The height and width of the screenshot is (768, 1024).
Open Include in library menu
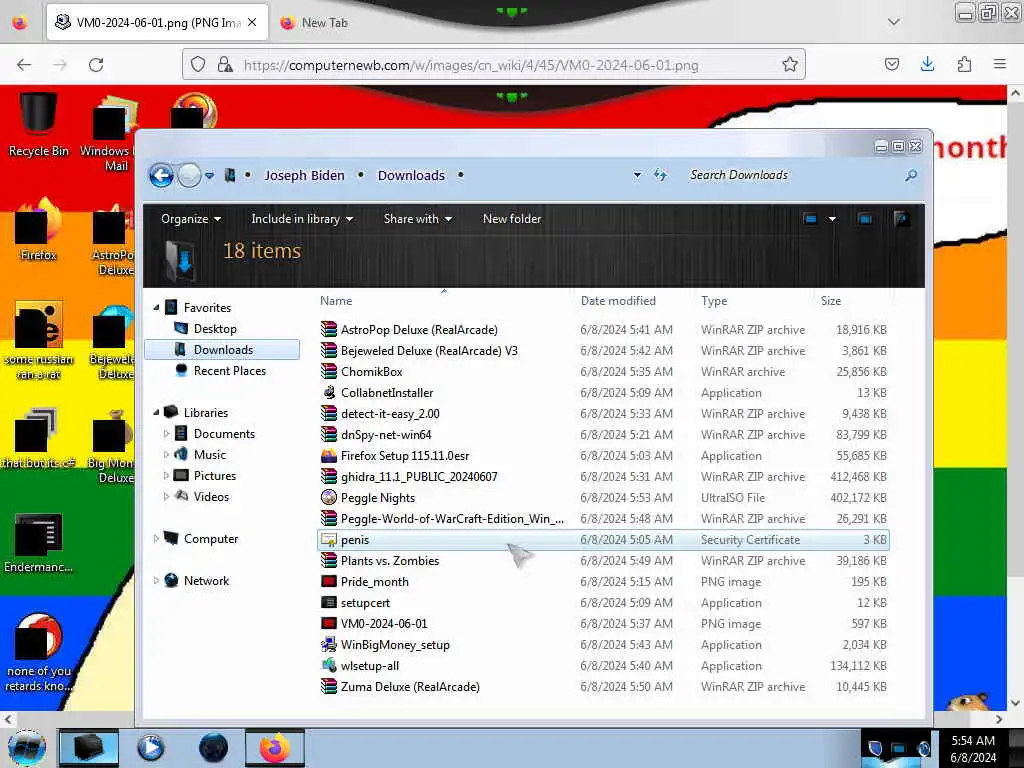[302, 219]
